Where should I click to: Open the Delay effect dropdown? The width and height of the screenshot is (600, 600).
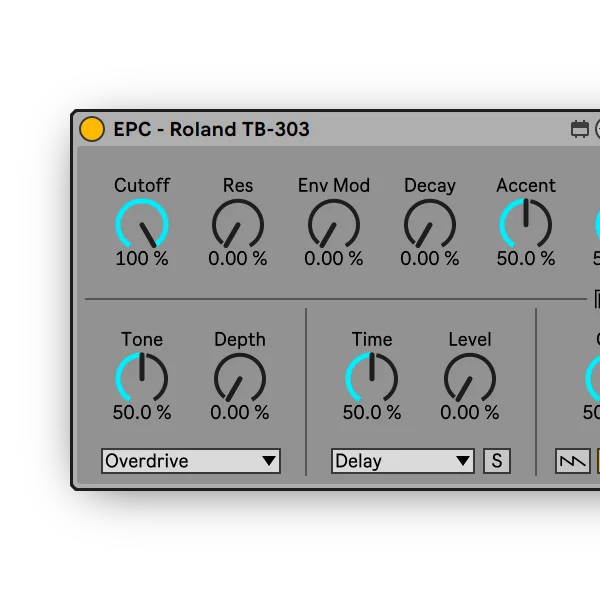(403, 461)
